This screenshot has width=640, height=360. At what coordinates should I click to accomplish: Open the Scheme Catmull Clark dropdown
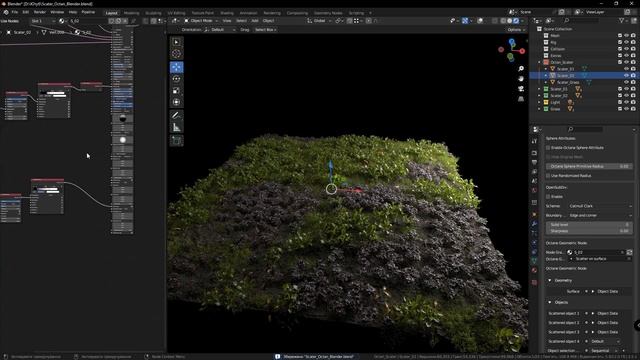pos(600,206)
